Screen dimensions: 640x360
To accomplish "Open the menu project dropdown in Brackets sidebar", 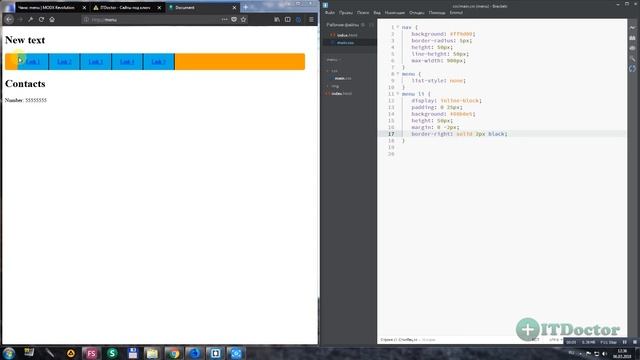I will click(333, 60).
